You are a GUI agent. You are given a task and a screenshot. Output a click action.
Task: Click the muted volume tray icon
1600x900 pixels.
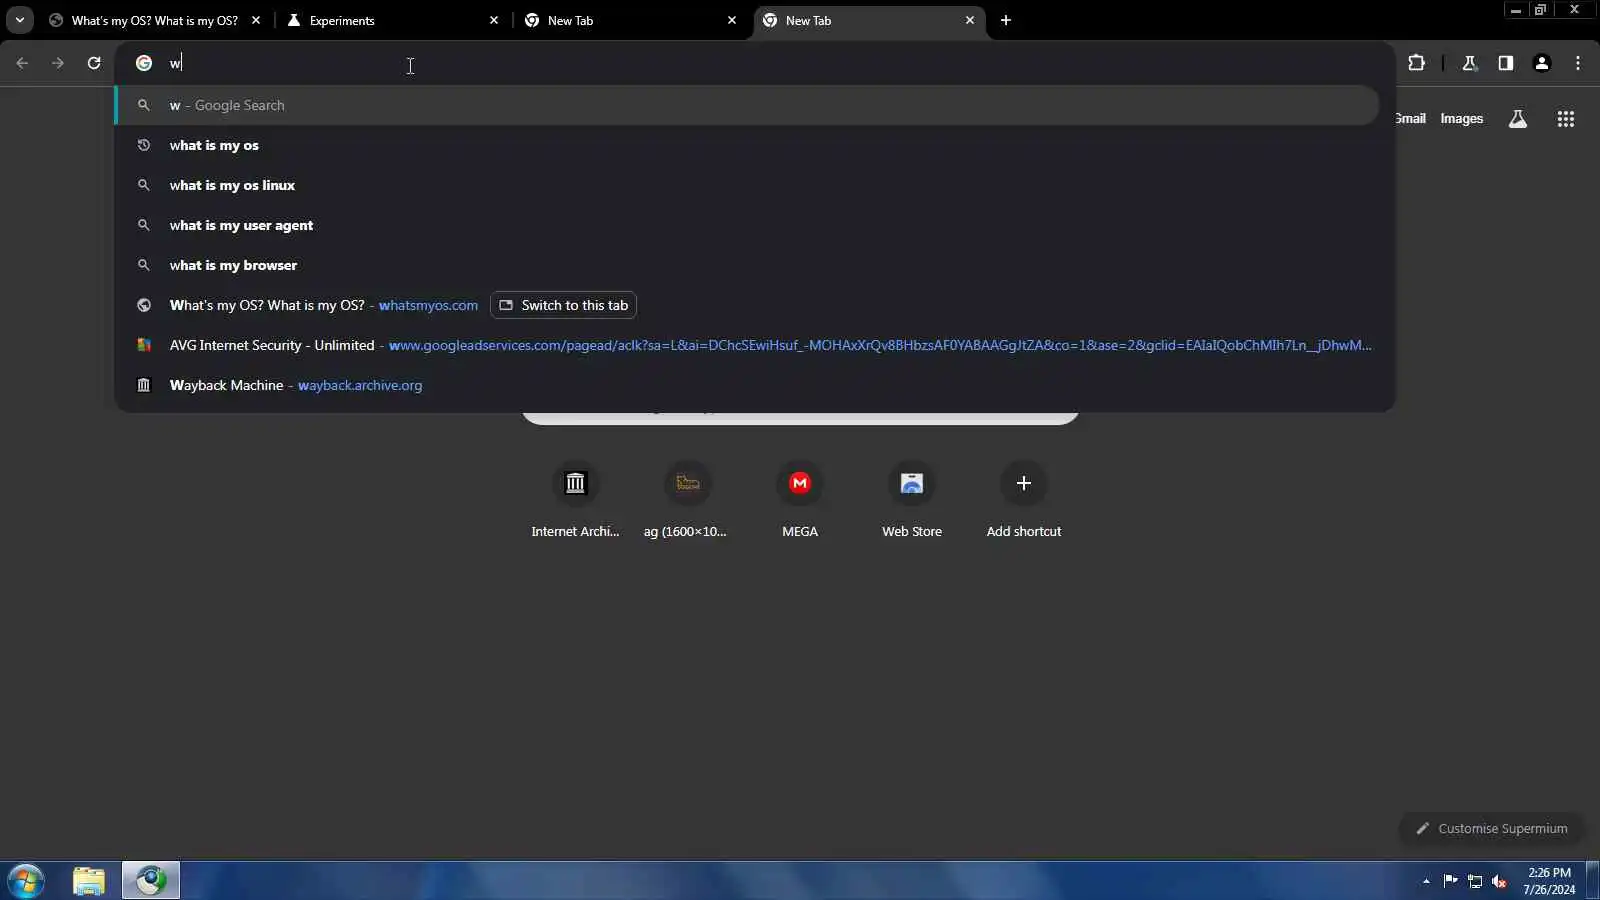[x=1499, y=881]
